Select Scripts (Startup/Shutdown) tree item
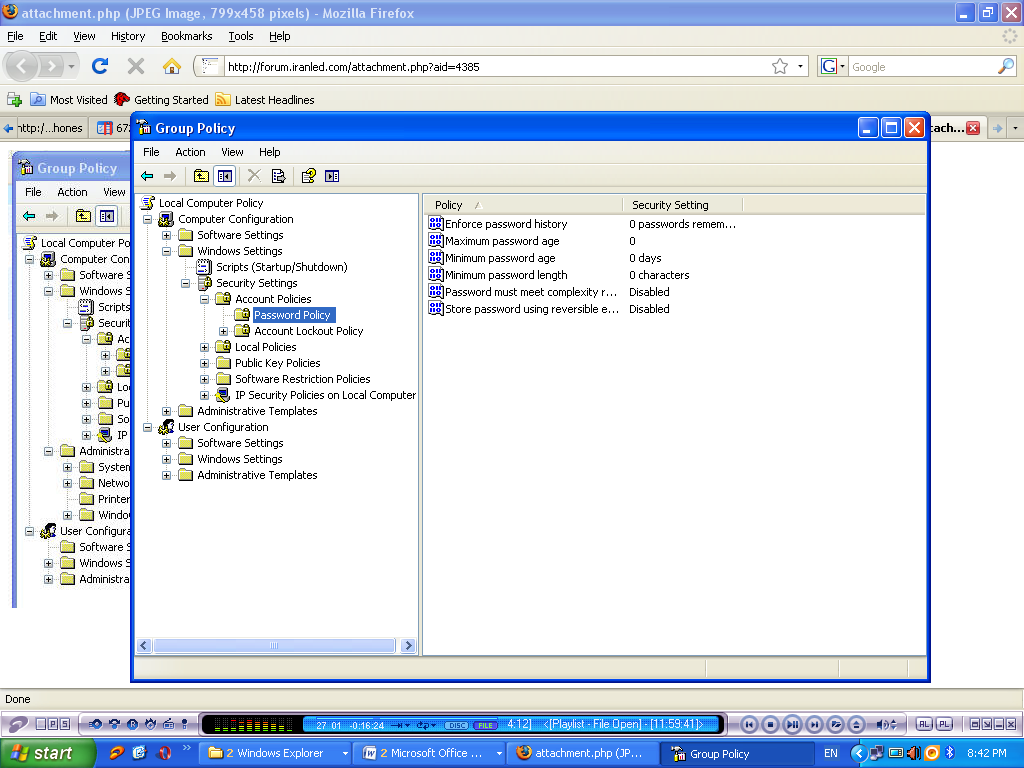This screenshot has width=1024, height=768. (281, 267)
